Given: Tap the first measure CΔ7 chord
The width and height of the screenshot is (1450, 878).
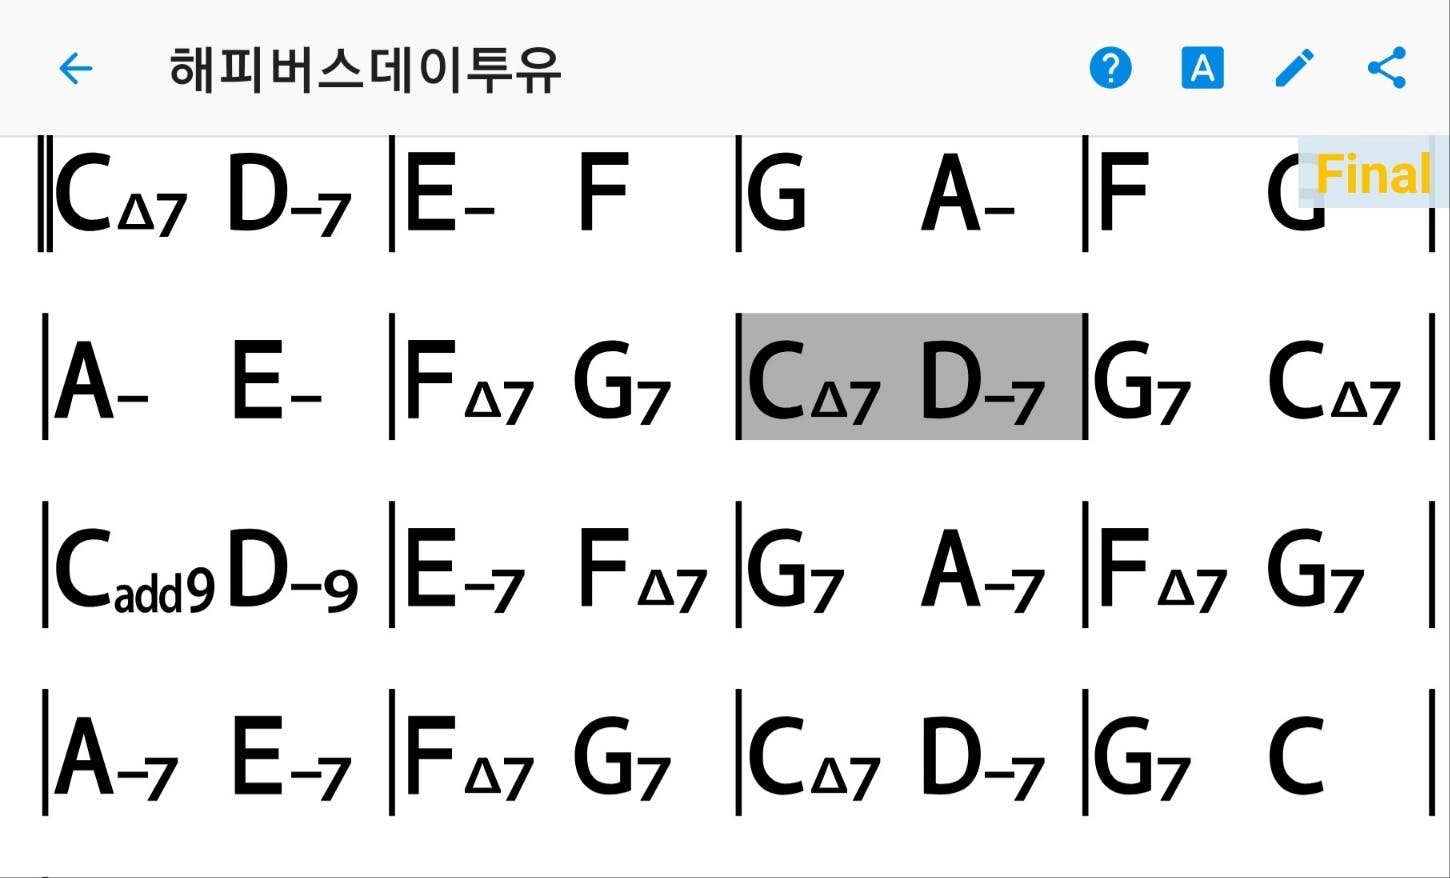Looking at the screenshot, I should pos(121,193).
